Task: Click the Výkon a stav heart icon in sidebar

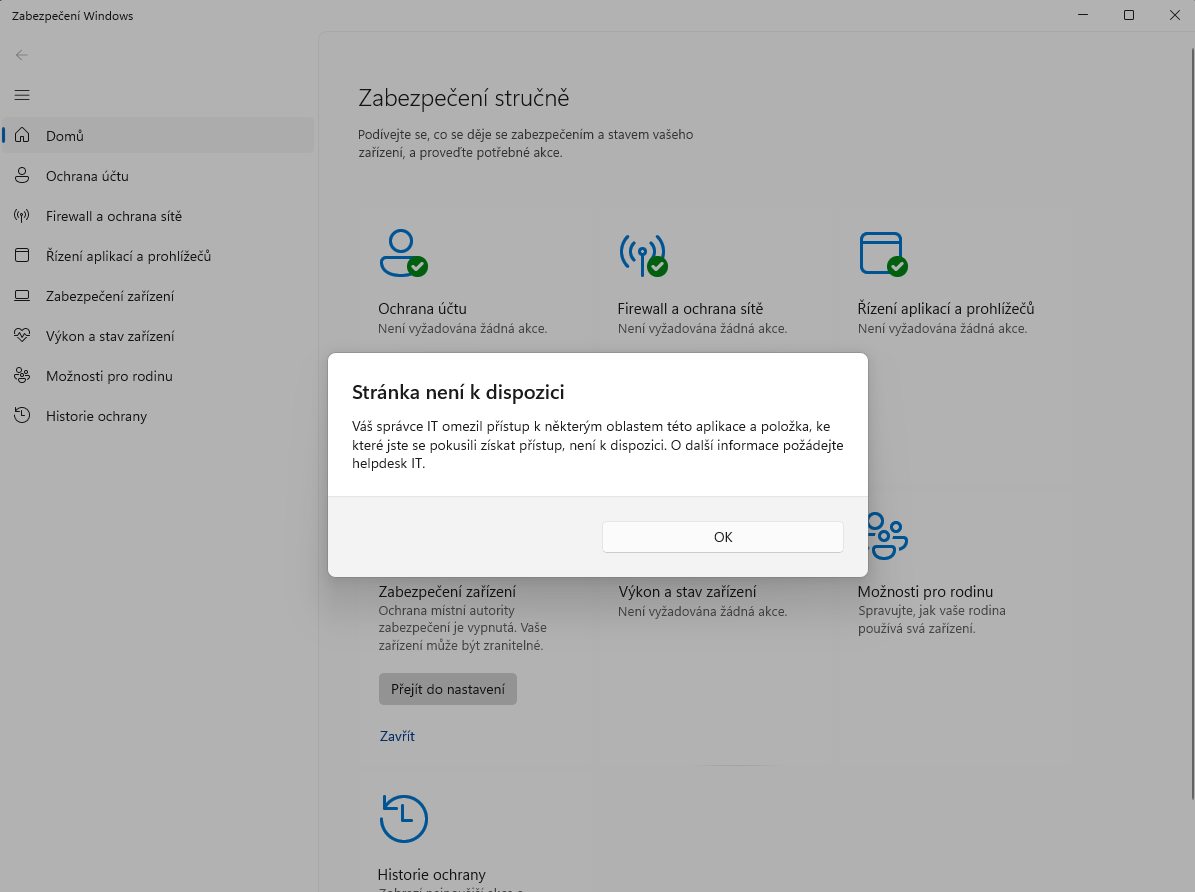Action: (x=22, y=335)
